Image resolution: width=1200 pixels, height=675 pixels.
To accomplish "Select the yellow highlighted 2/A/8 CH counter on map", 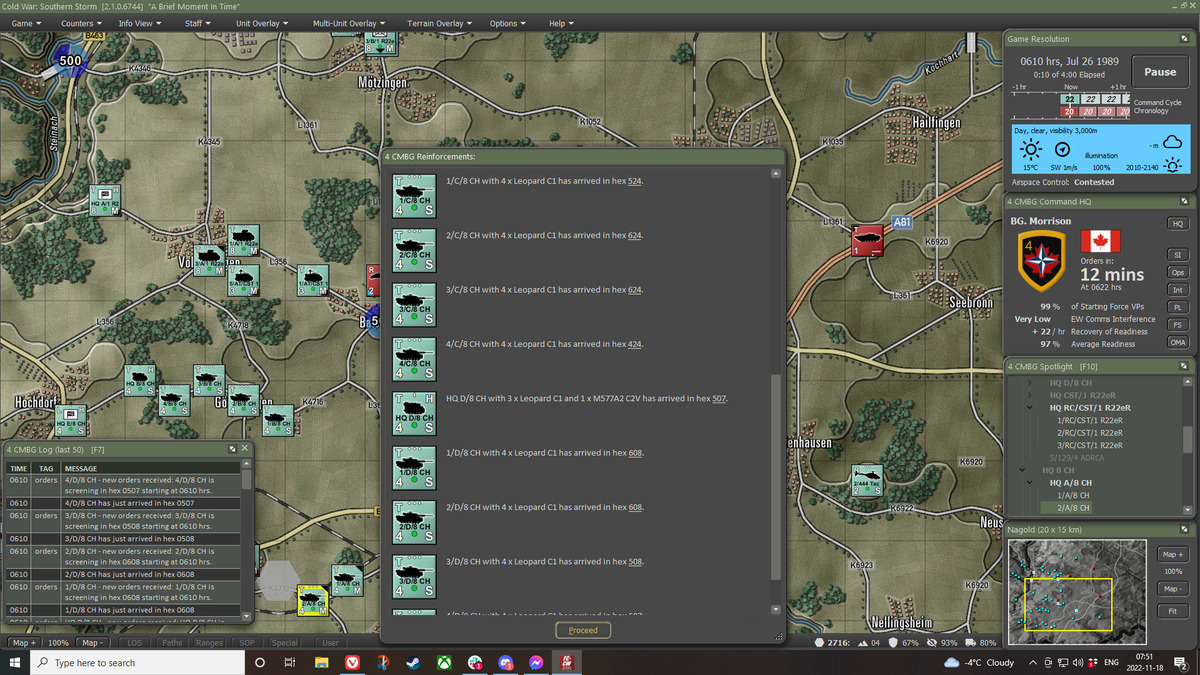I will pos(313,599).
